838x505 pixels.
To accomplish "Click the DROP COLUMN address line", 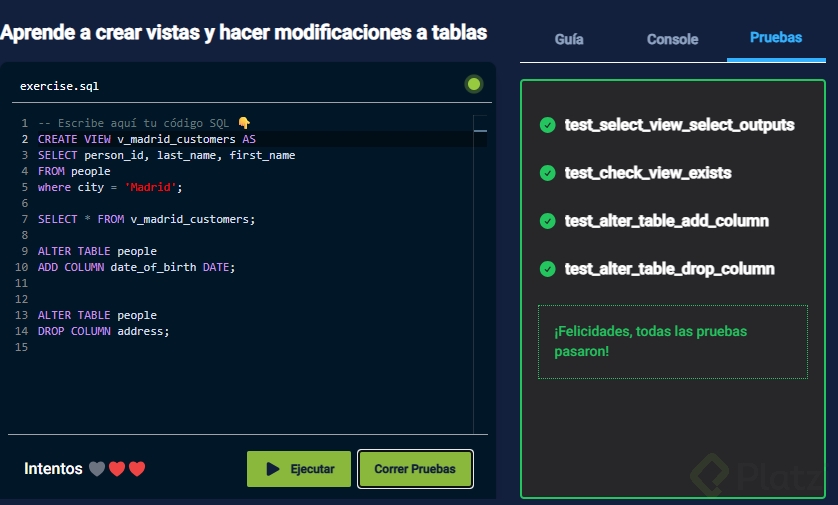I will pyautogui.click(x=104, y=331).
